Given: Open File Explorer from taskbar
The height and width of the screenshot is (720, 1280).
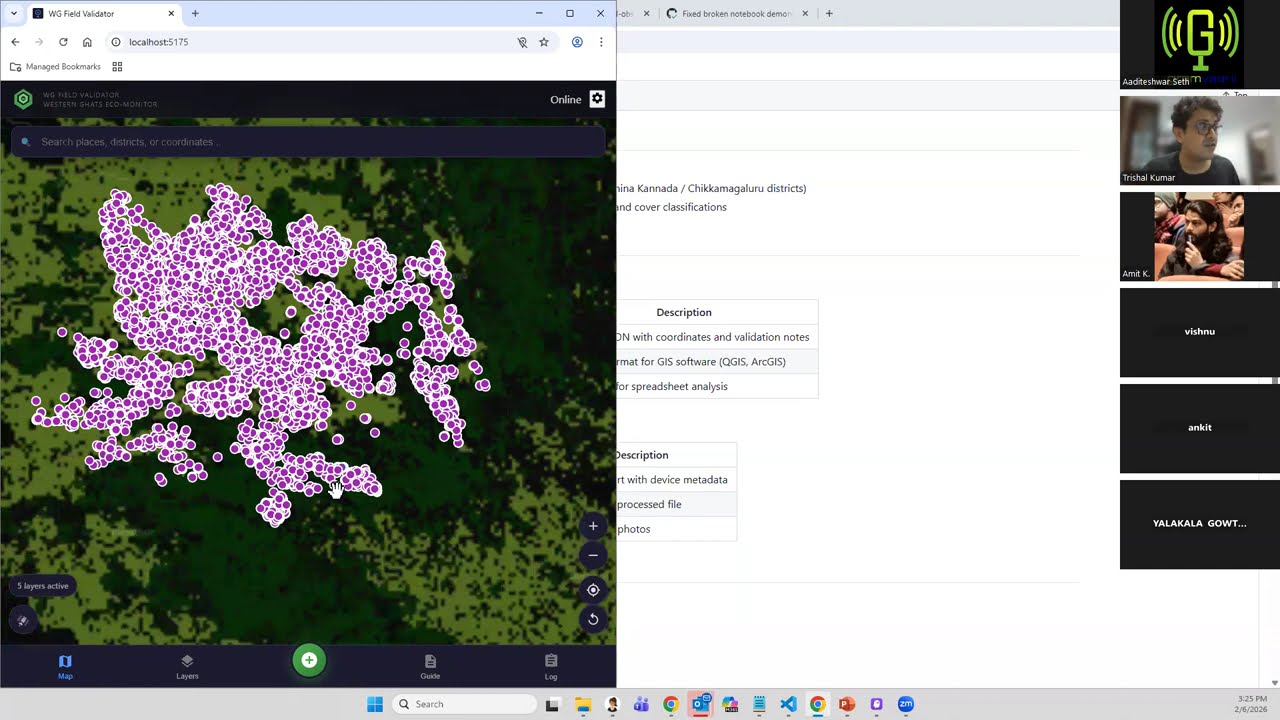Looking at the screenshot, I should pyautogui.click(x=583, y=704).
